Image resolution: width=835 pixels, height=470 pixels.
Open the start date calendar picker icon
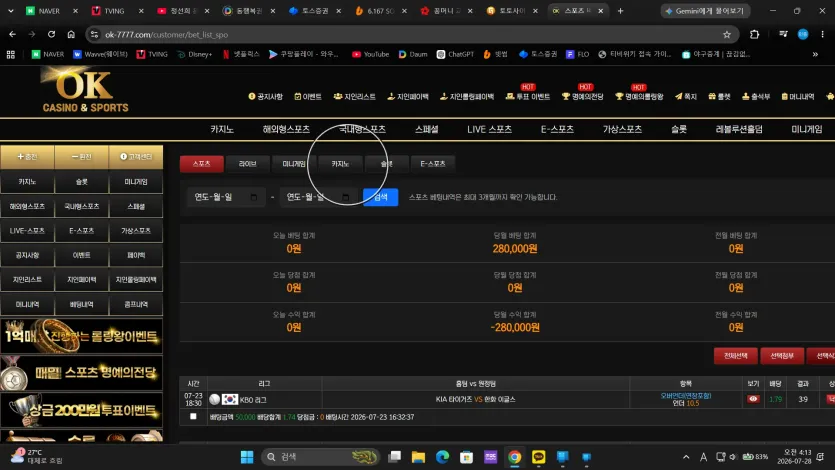[x=253, y=197]
